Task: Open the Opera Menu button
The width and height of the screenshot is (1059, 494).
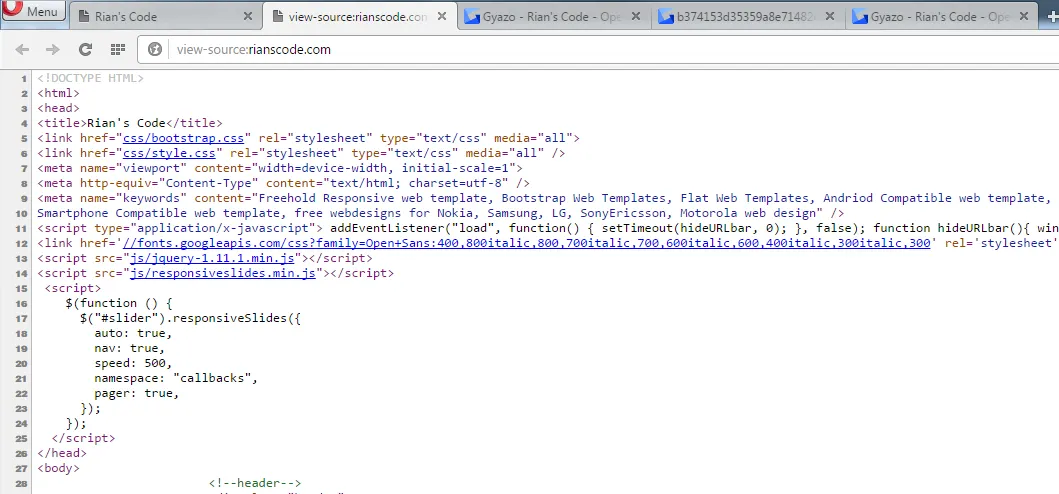Action: [x=33, y=11]
